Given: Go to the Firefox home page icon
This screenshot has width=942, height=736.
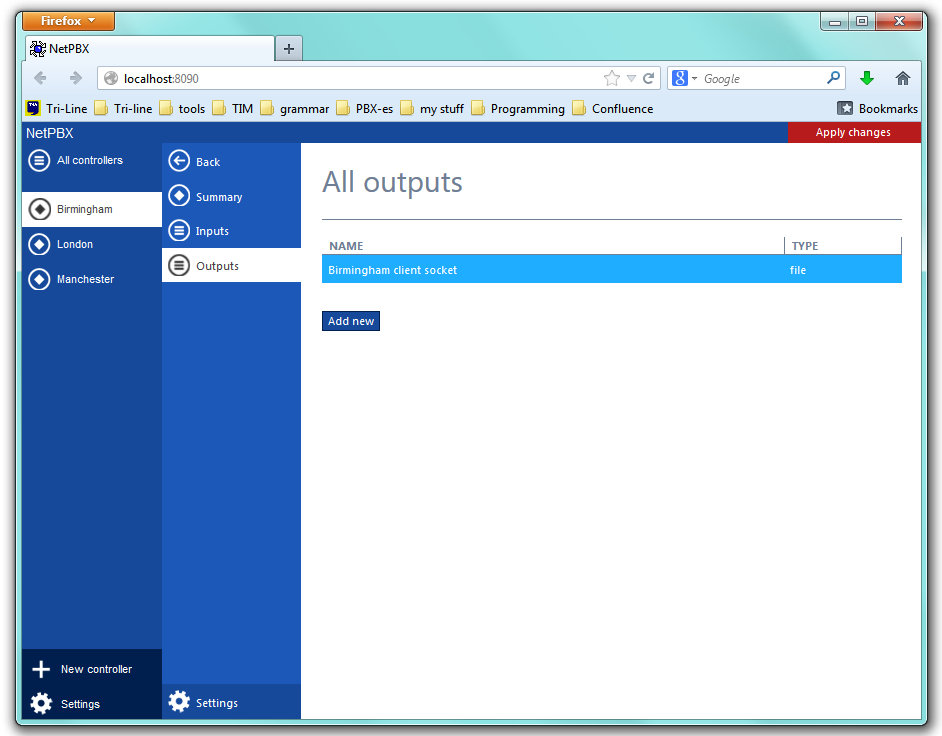Looking at the screenshot, I should point(902,78).
